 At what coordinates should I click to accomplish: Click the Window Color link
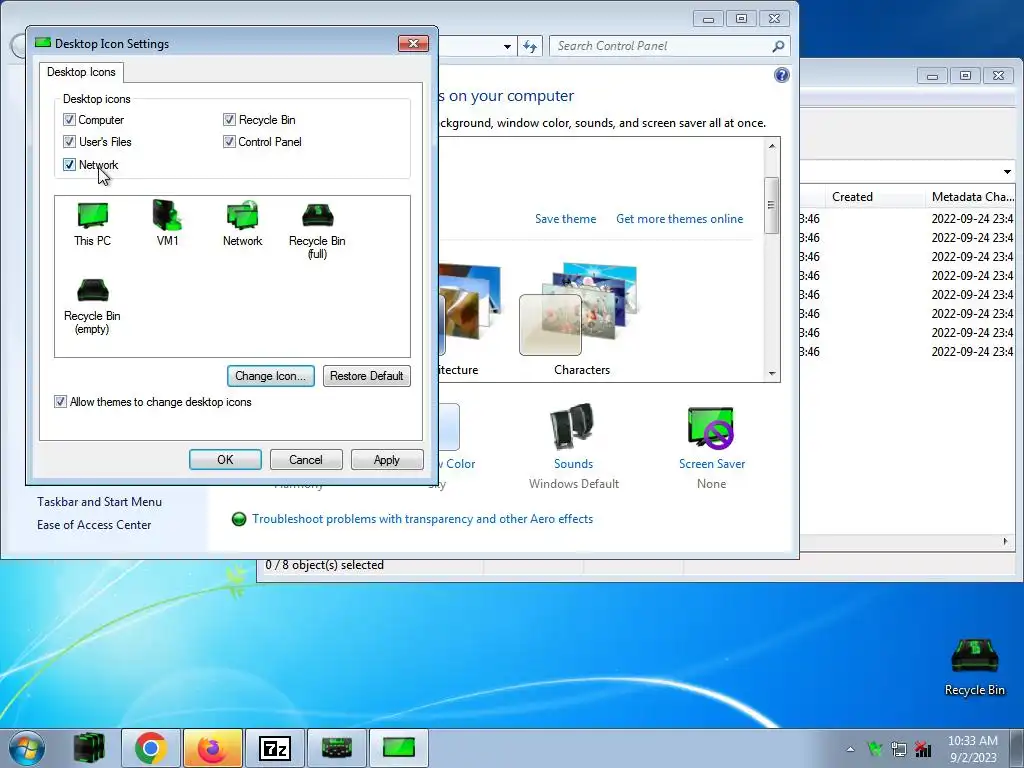(x=457, y=464)
